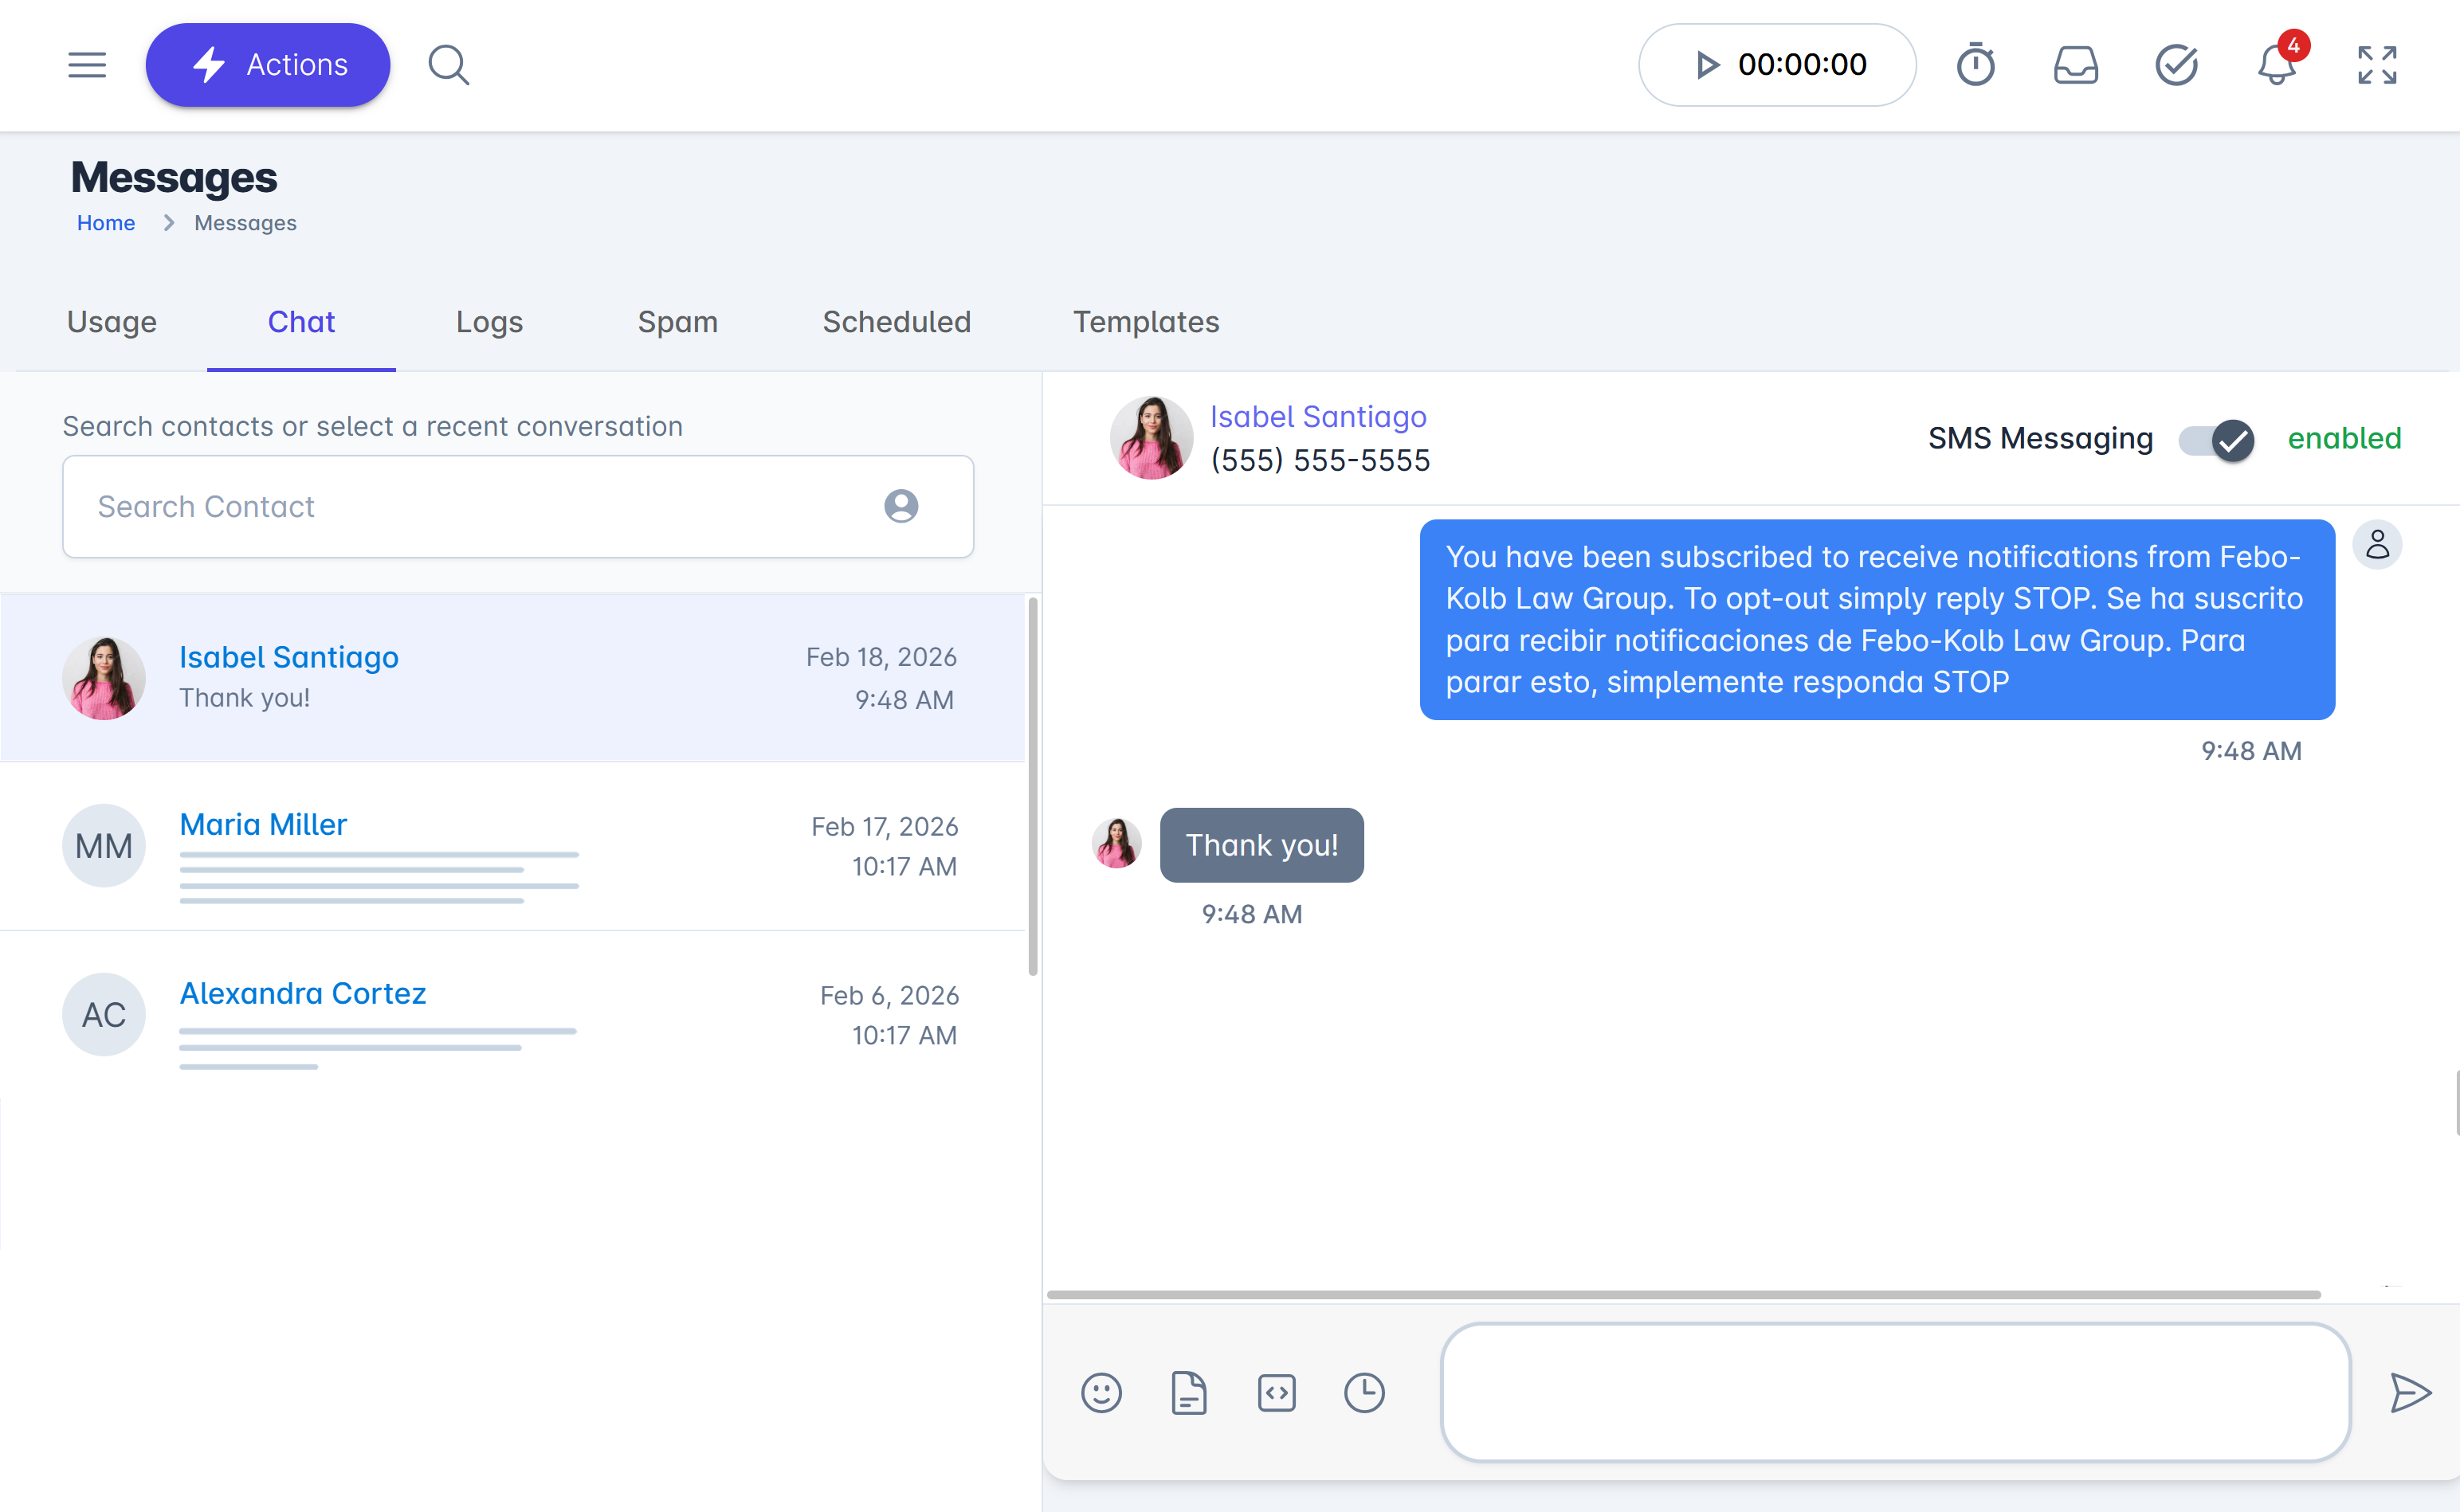
Task: Open notifications from the bell icon
Action: [x=2275, y=66]
